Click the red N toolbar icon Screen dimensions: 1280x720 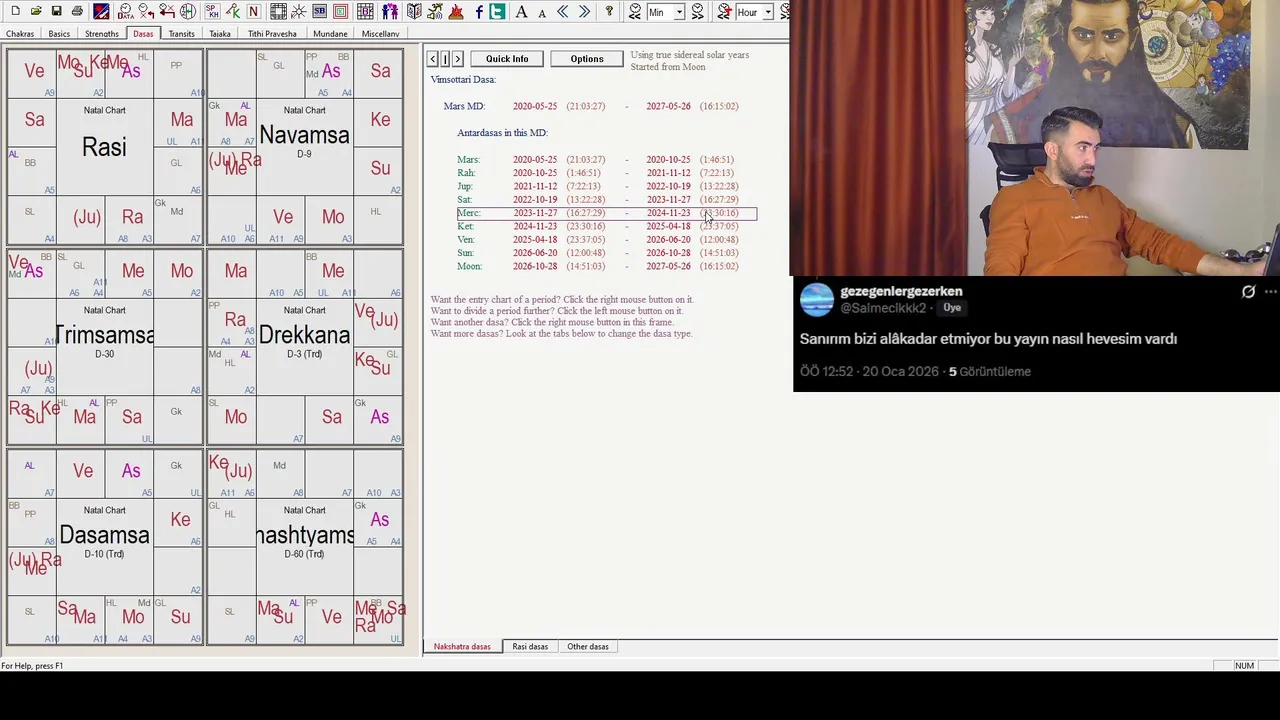[254, 11]
